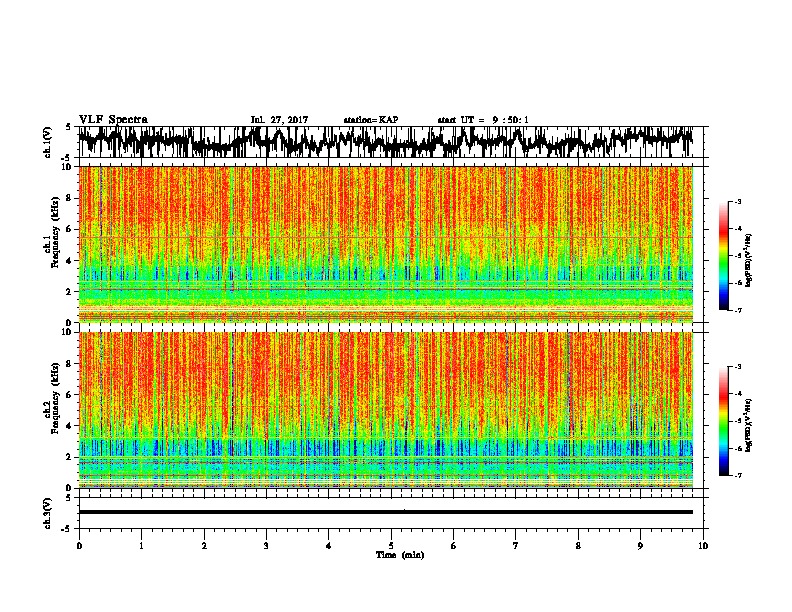The height and width of the screenshot is (612, 792).
Task: Click the time axis tick label '10'
Action: 703,546
